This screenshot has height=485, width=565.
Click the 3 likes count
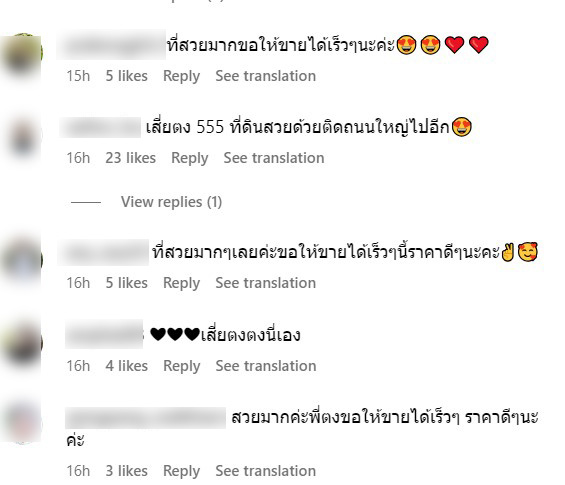[126, 471]
